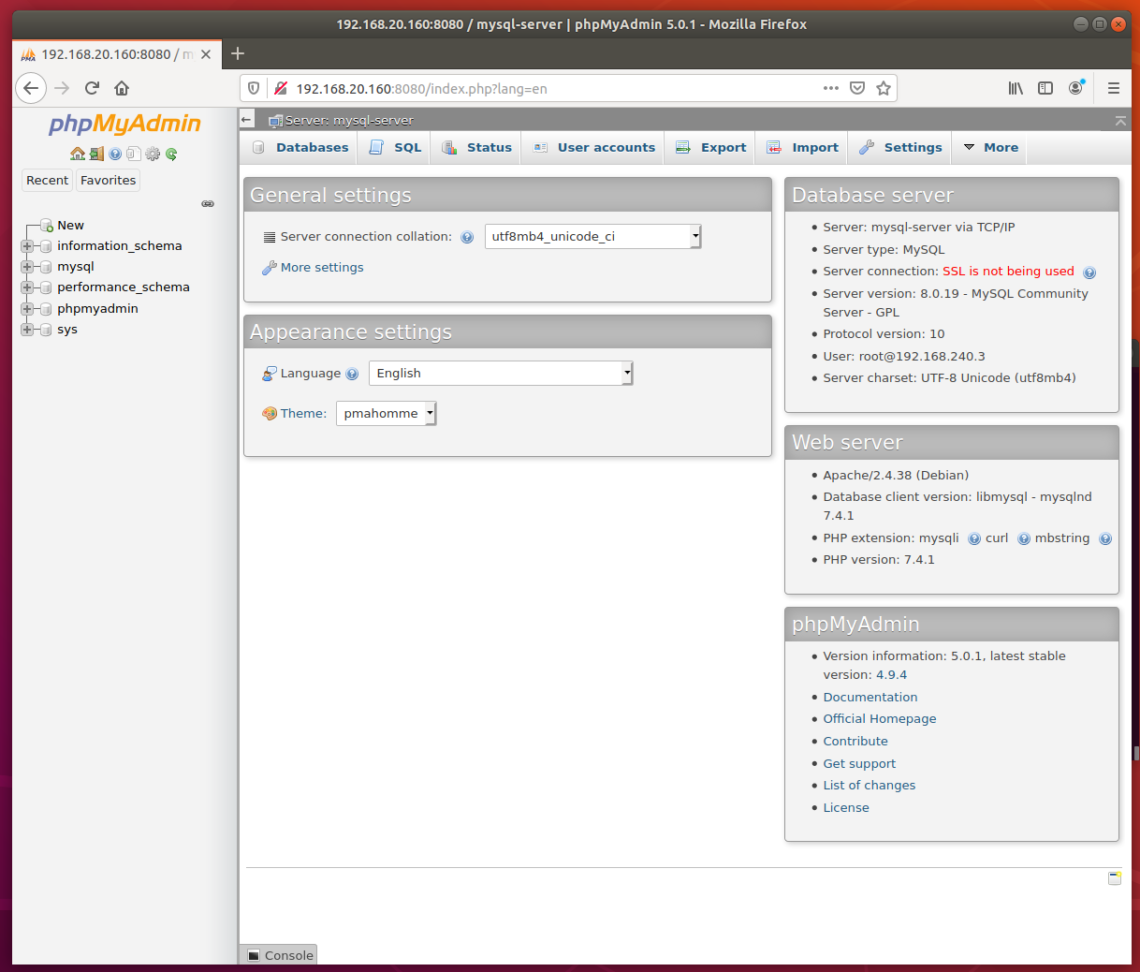Open the Console panel at the bottom
The image size is (1140, 972).
[279, 955]
